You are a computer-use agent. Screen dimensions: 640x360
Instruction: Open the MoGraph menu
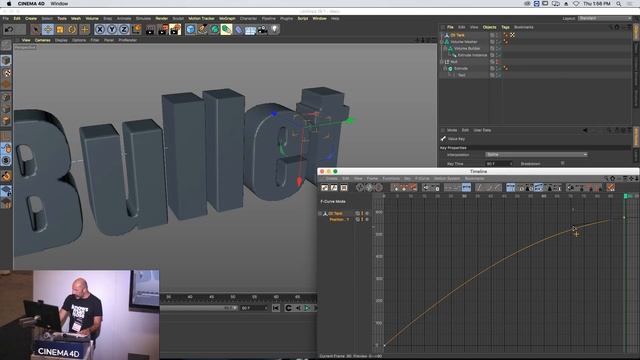pyautogui.click(x=227, y=18)
